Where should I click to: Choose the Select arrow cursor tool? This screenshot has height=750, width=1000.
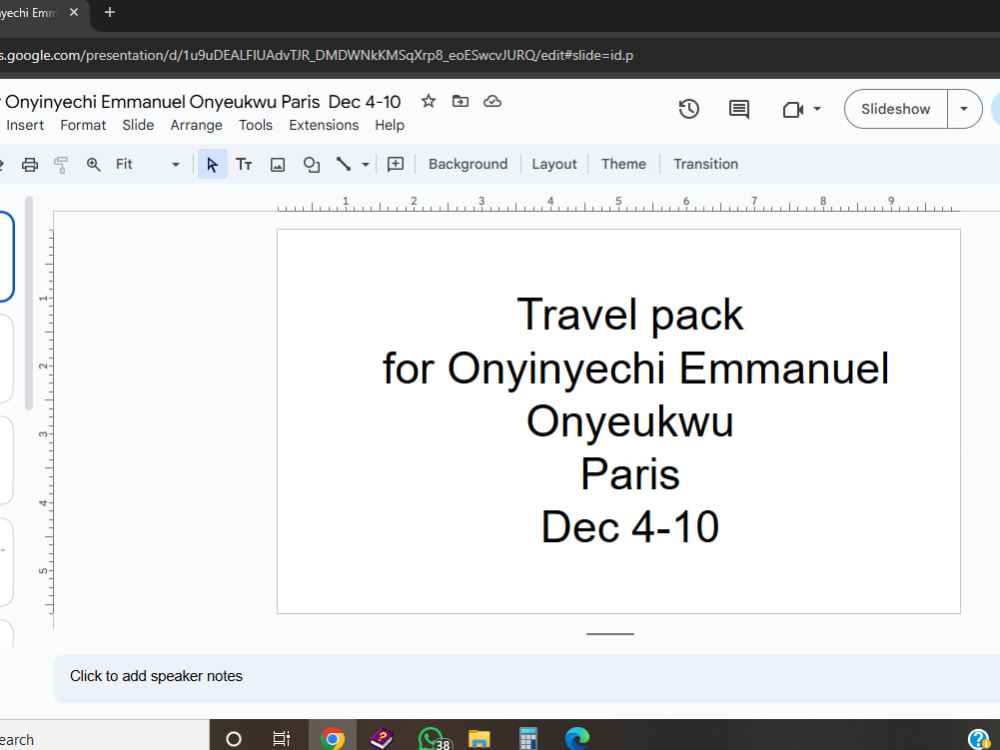pos(212,165)
